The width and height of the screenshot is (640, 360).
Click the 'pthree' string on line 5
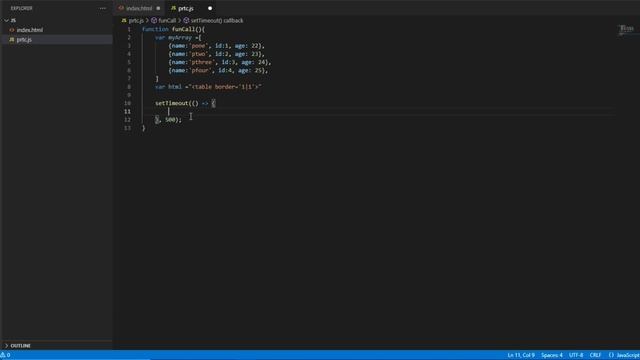(x=202, y=62)
